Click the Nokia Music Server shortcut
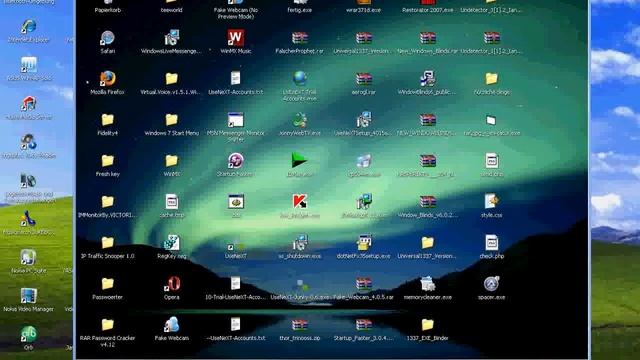The width and height of the screenshot is (640, 360). (29, 104)
